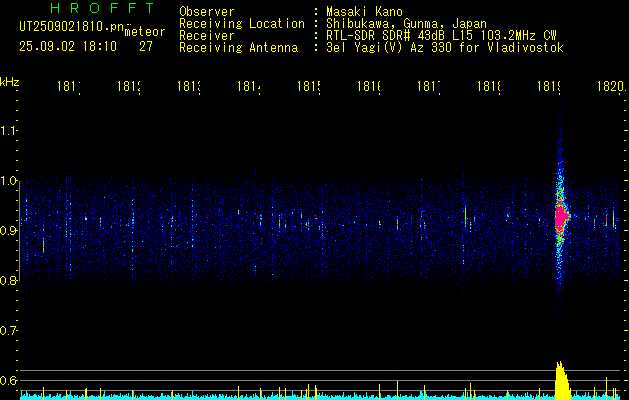This screenshot has width=629, height=400.
Task: Select the observer name Masaki Kano
Action: tap(364, 12)
